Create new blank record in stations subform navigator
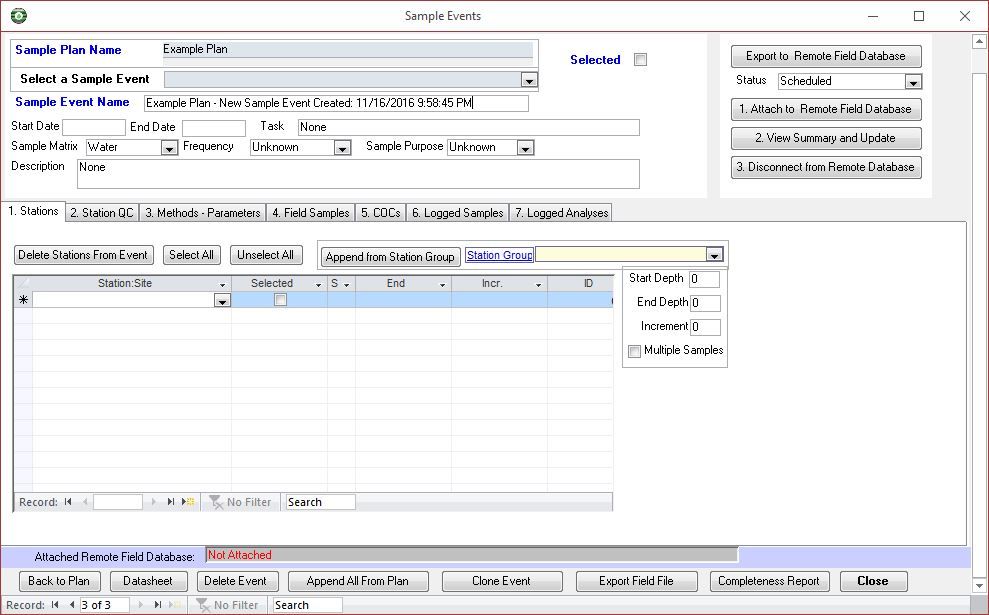 click(188, 502)
